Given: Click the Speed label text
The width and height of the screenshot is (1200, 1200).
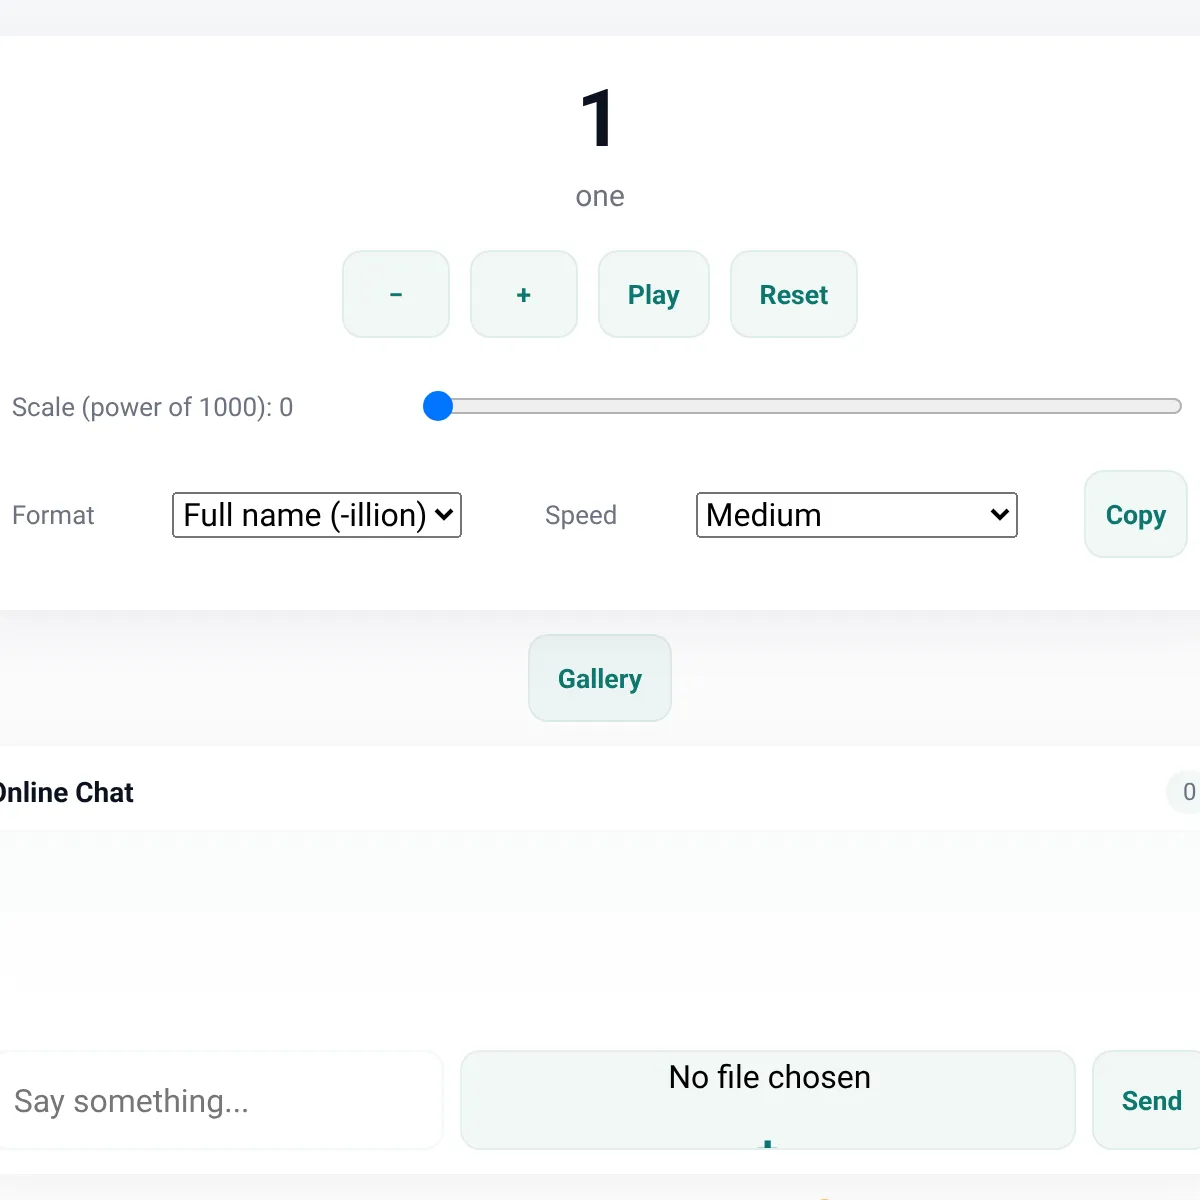Looking at the screenshot, I should tap(580, 515).
